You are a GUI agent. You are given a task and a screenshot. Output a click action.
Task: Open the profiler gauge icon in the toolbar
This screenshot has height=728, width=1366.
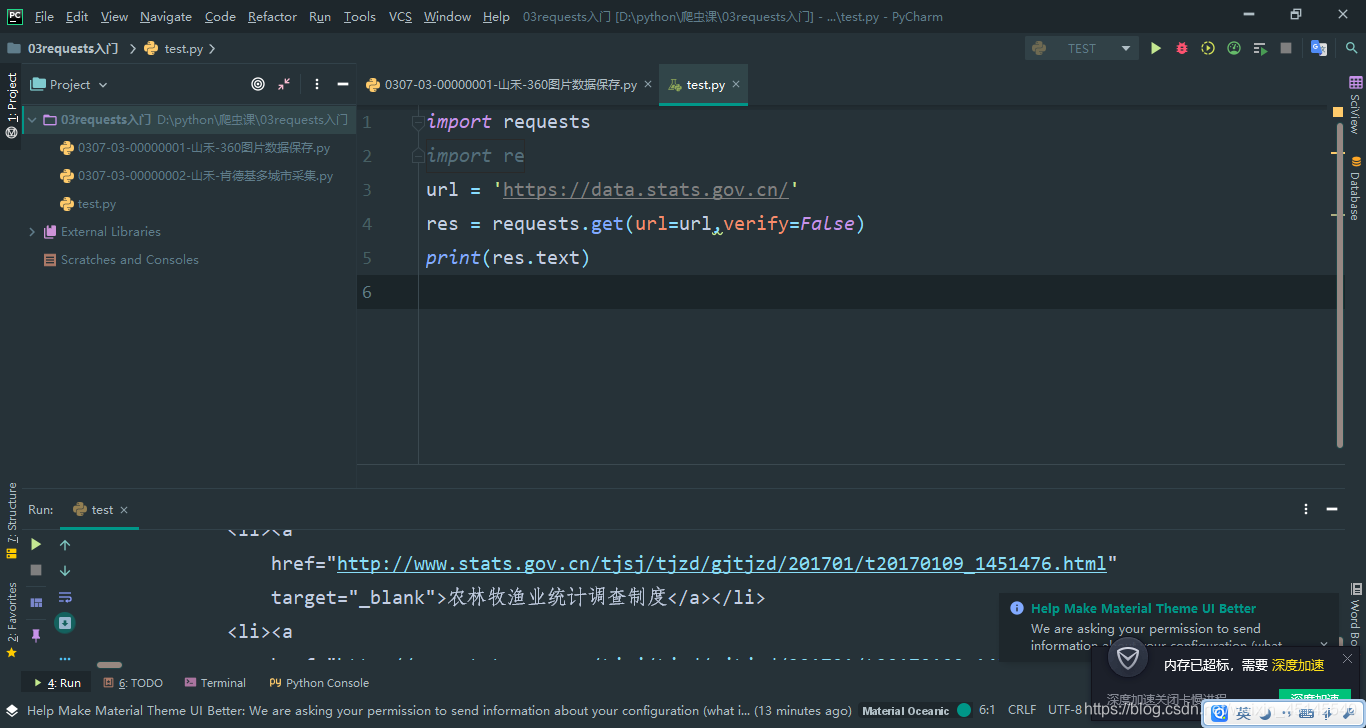click(x=1234, y=48)
